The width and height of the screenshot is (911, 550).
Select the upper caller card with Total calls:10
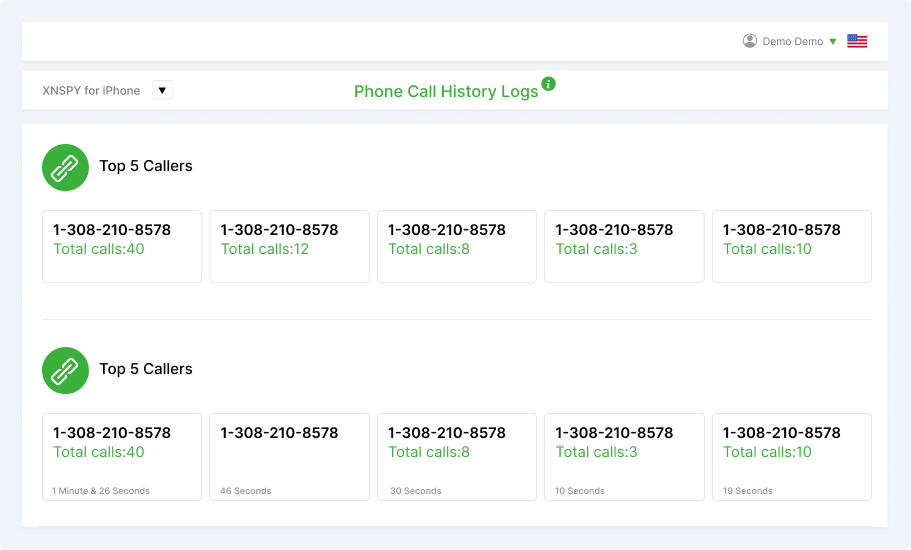tap(792, 246)
